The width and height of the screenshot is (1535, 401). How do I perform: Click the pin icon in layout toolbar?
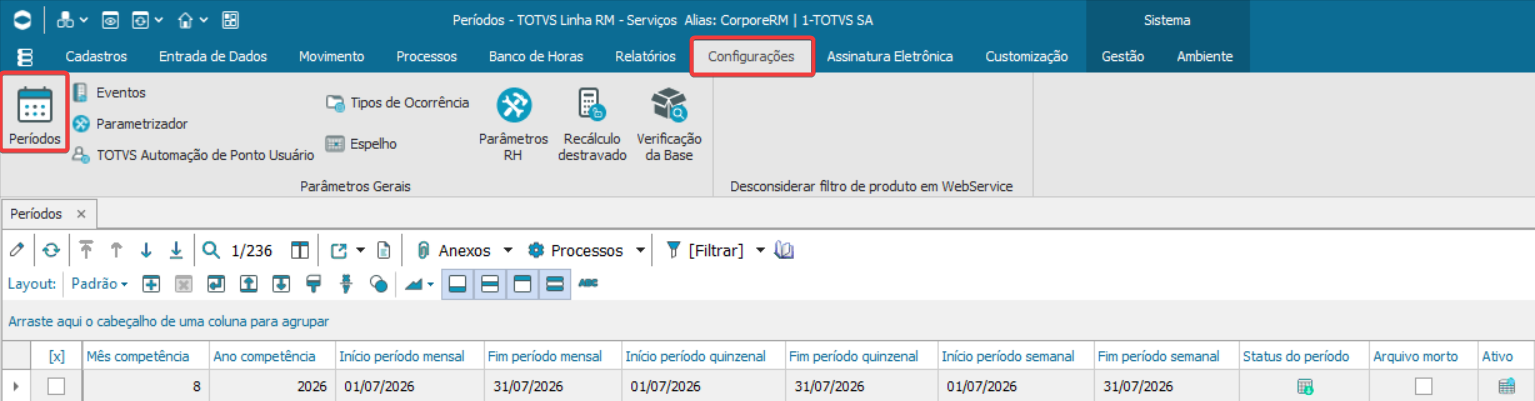347,284
